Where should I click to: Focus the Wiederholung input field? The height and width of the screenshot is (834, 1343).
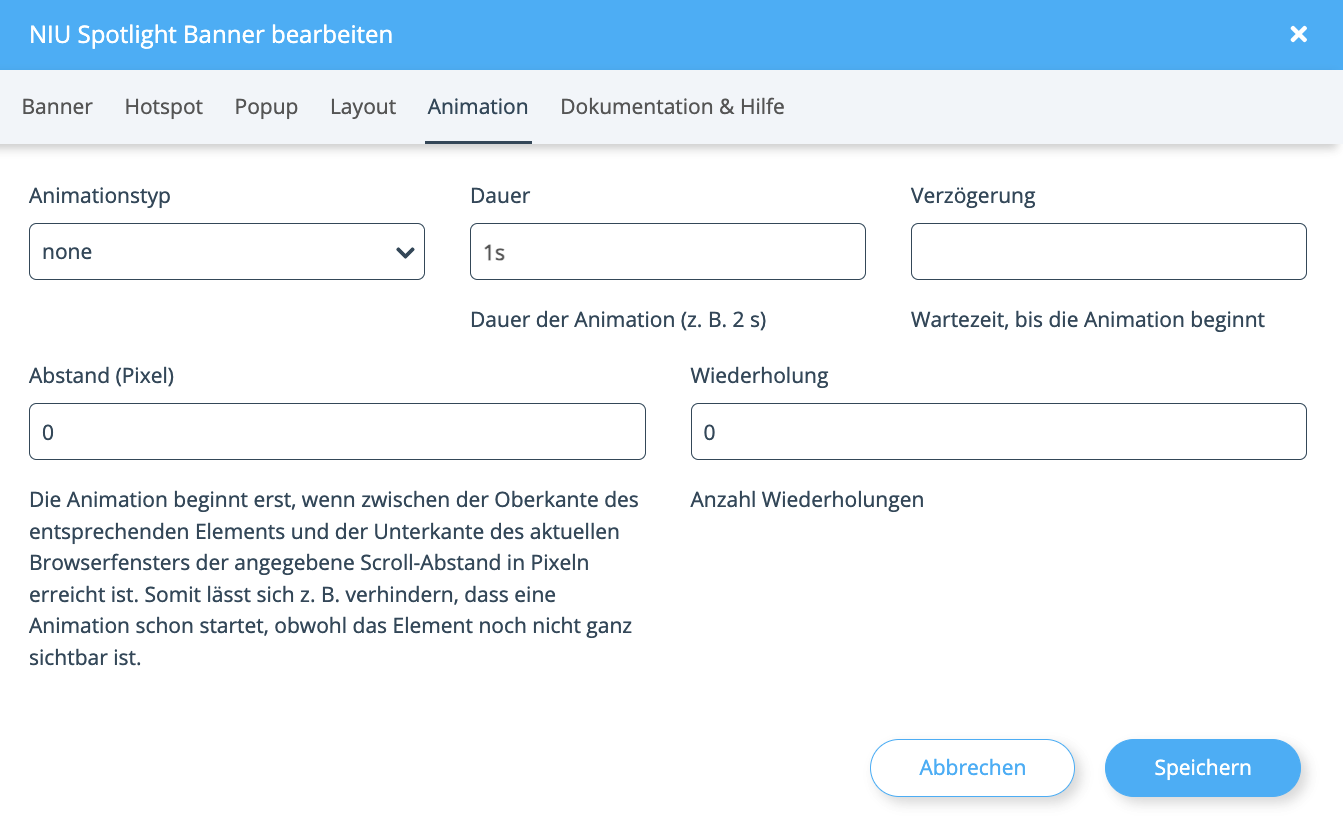pos(998,431)
